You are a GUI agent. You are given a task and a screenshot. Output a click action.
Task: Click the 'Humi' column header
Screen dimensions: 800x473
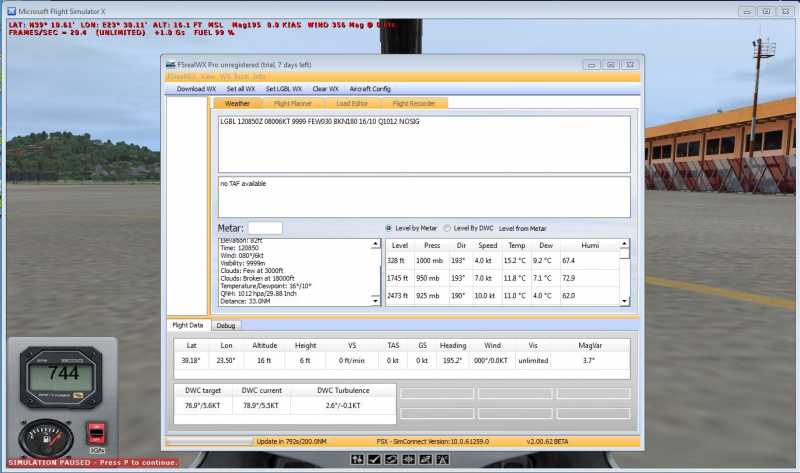(590, 245)
